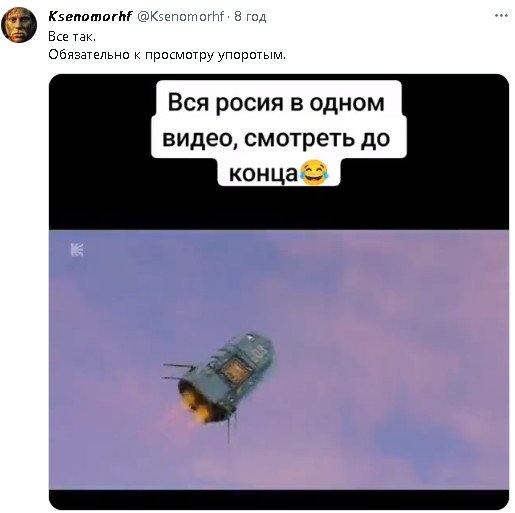Open the bold Ksenomorhf display name
This screenshot has width=515, height=513.
pyautogui.click(x=90, y=16)
